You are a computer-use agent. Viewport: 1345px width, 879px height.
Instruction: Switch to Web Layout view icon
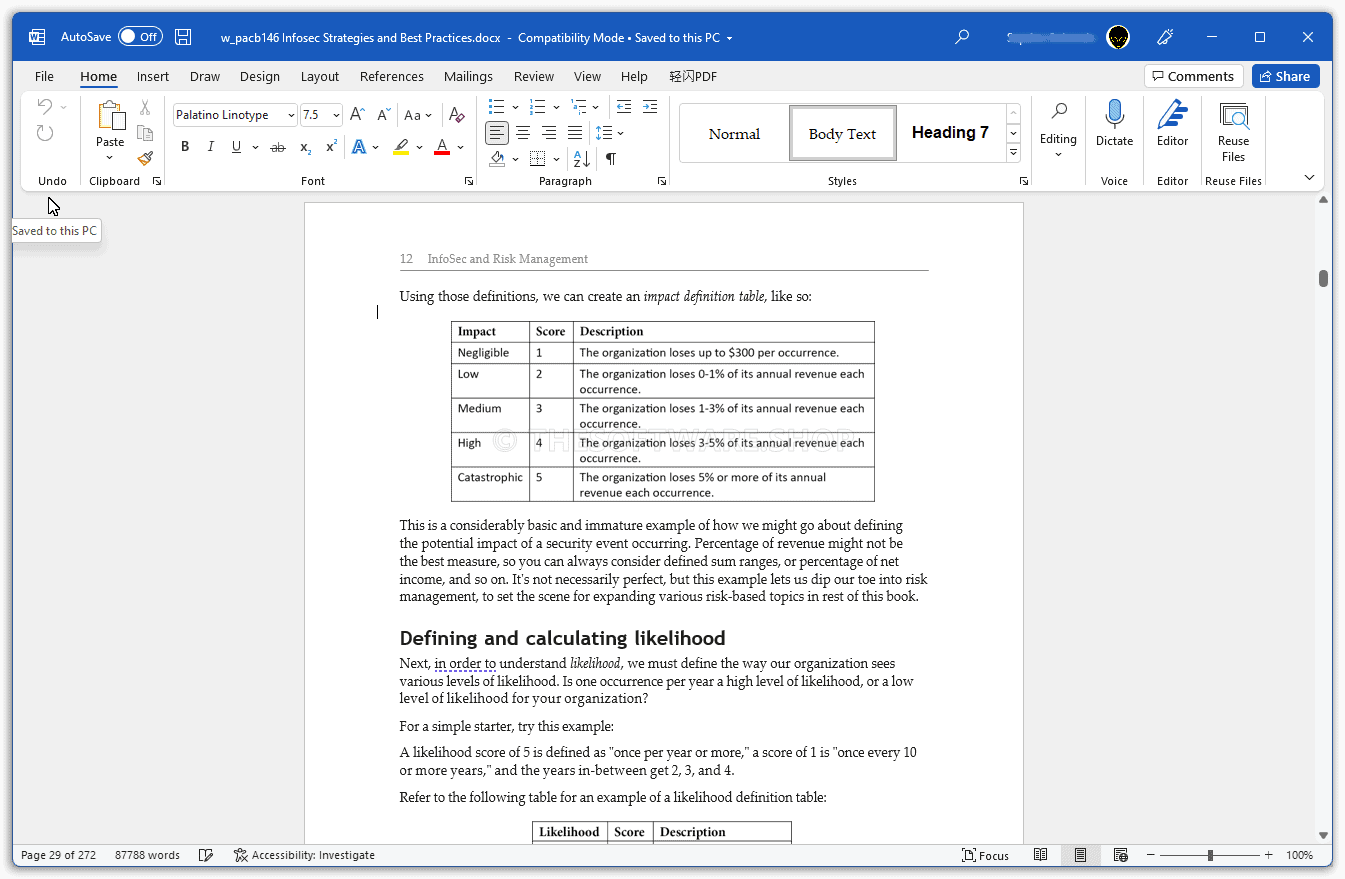tap(1121, 855)
